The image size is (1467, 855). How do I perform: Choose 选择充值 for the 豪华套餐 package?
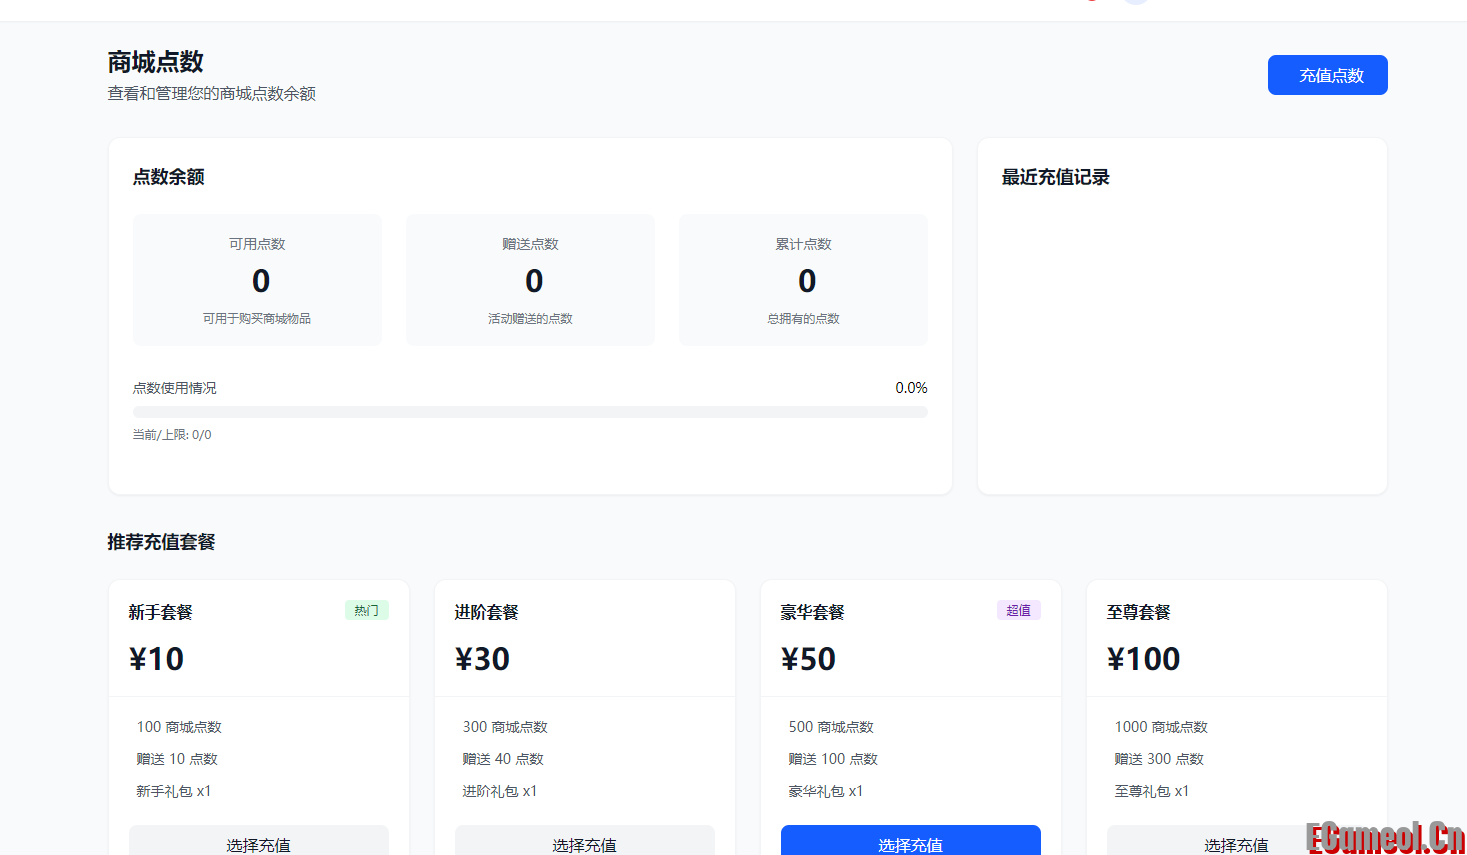pos(910,845)
